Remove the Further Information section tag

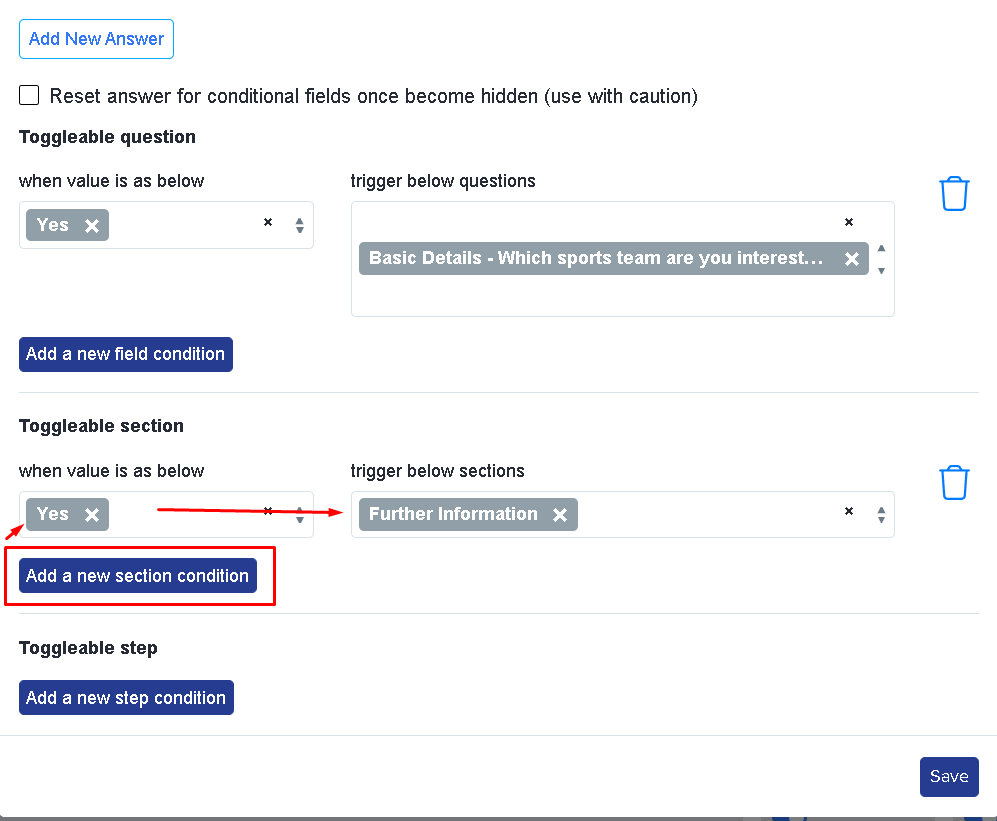click(560, 514)
